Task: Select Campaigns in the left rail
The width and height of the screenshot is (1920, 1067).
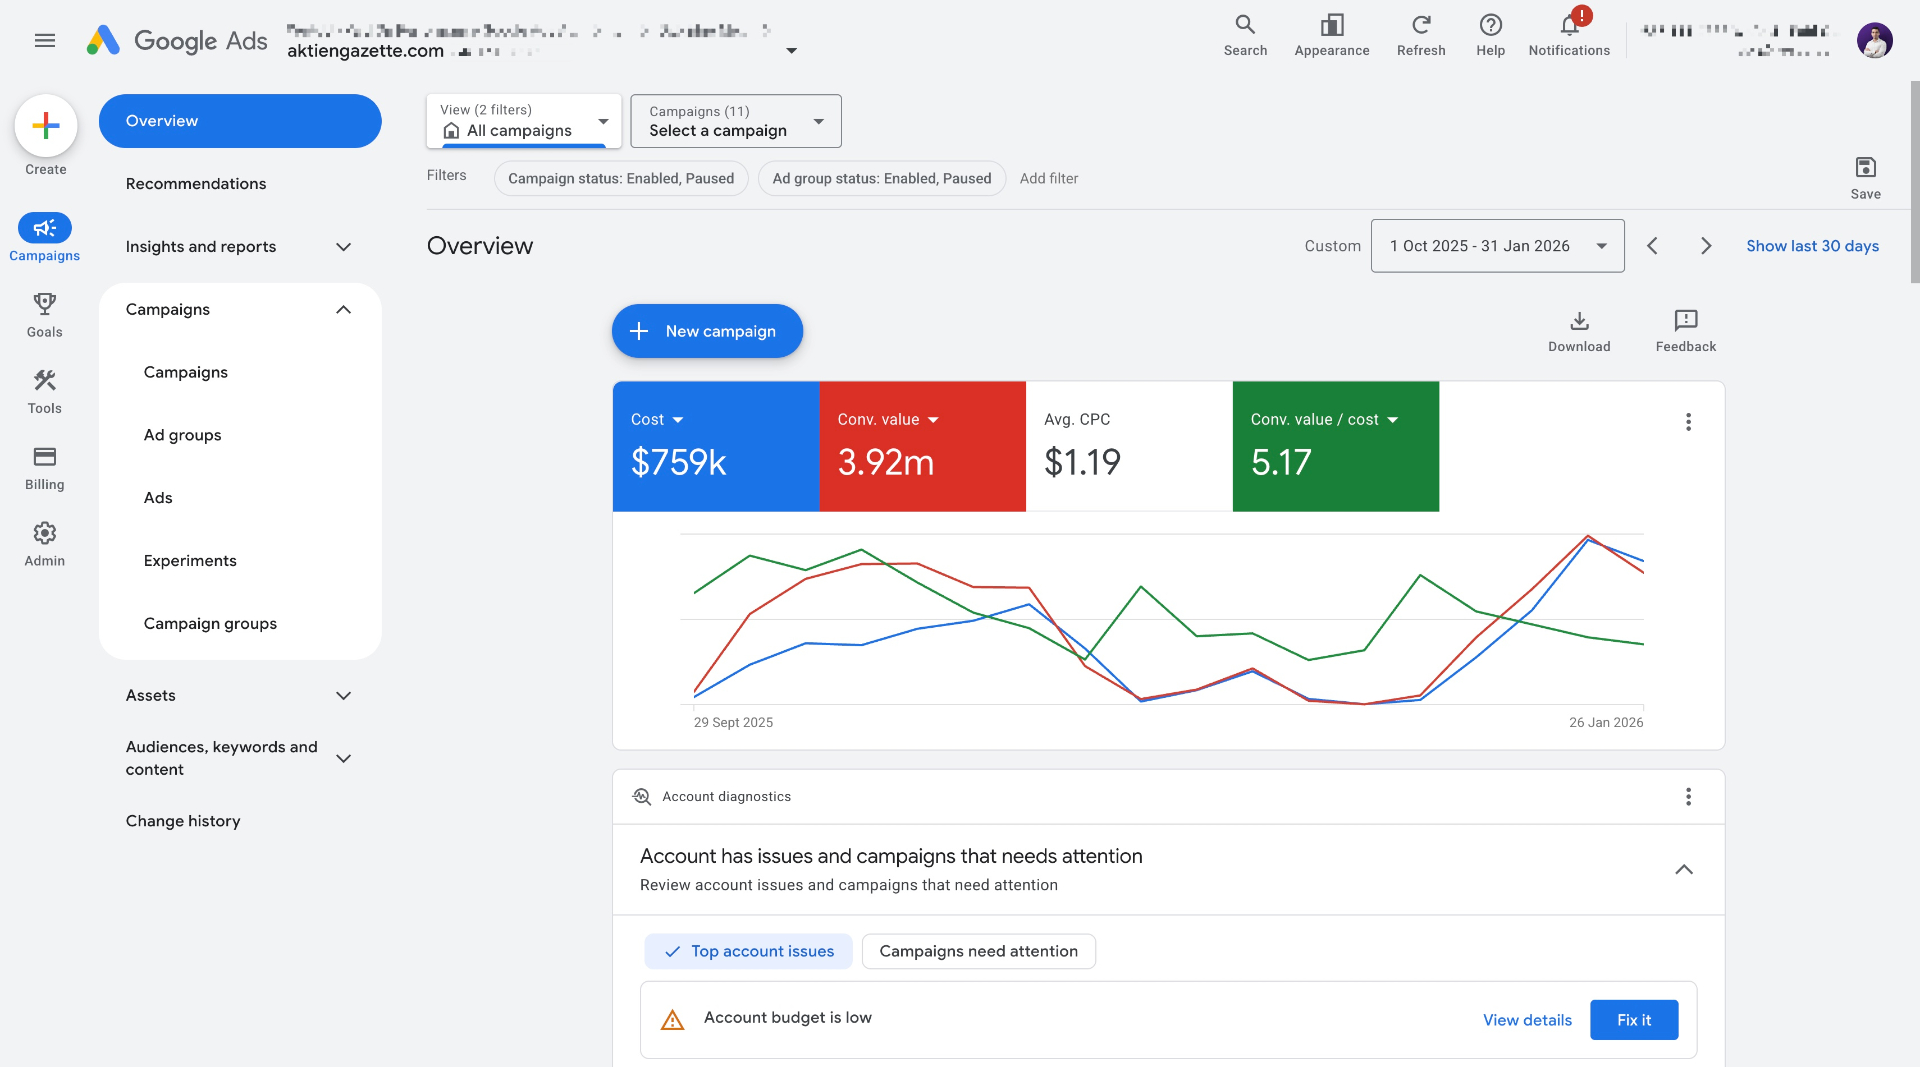Action: tap(44, 238)
